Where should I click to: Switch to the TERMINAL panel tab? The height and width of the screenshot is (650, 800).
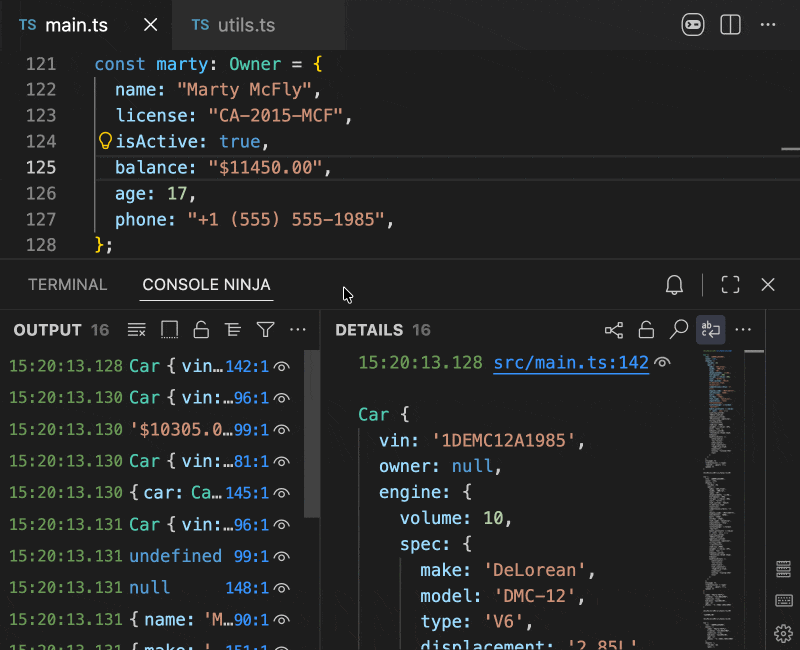[x=67, y=285]
